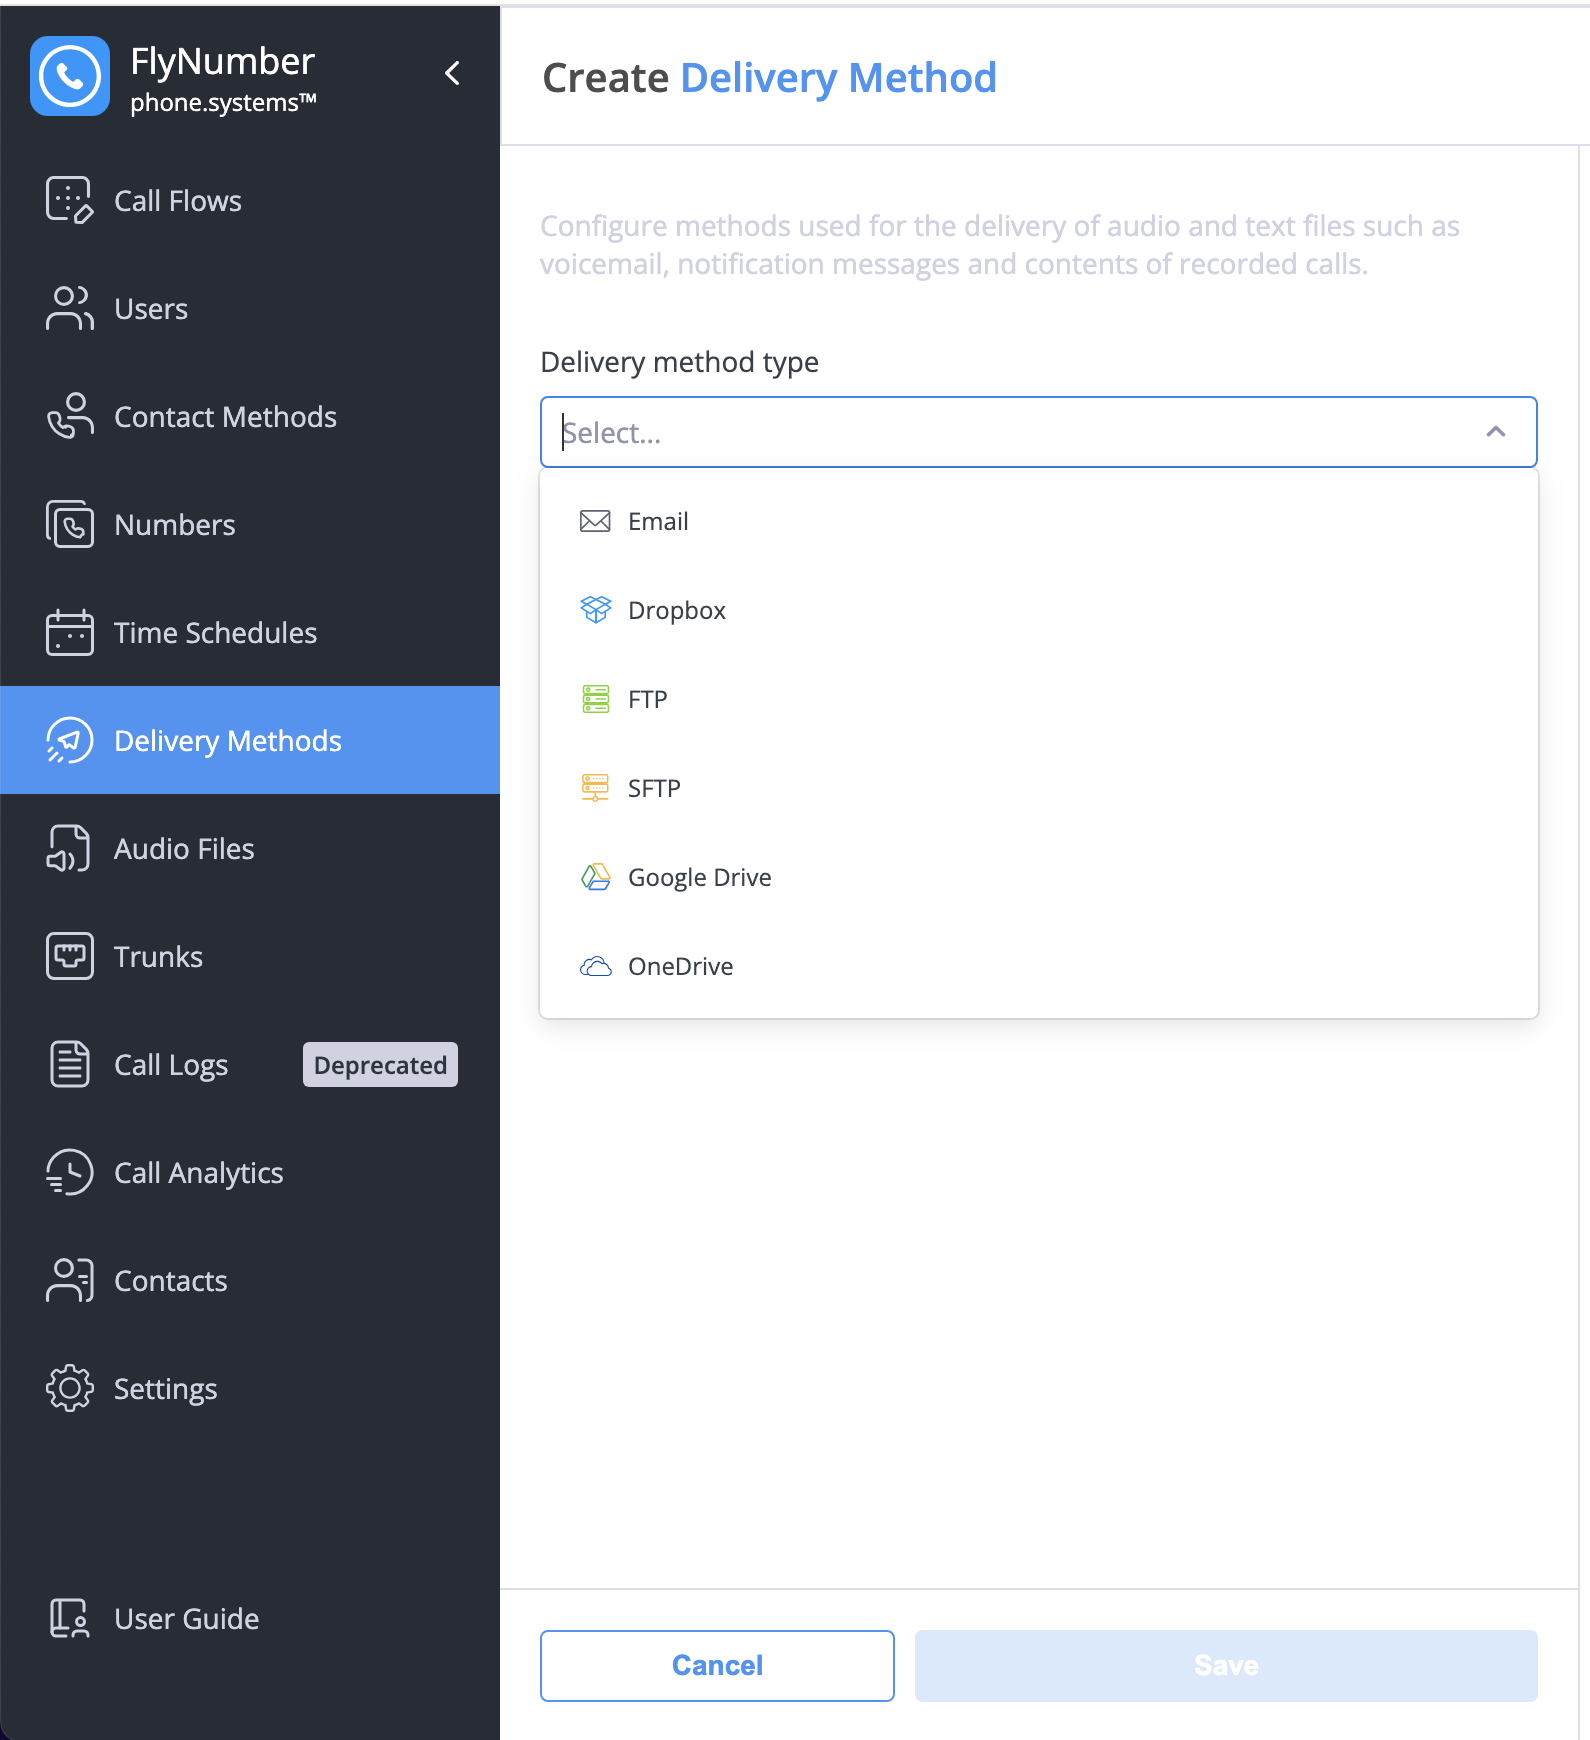Screen dimensions: 1590x1740
Task: Click the Call Analytics clock icon
Action: (x=70, y=1172)
